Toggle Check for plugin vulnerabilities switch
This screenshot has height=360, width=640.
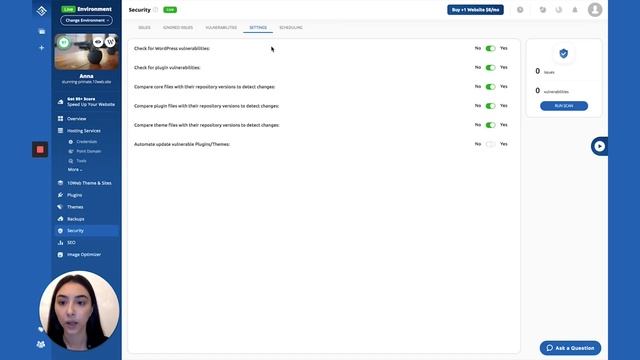pos(491,68)
